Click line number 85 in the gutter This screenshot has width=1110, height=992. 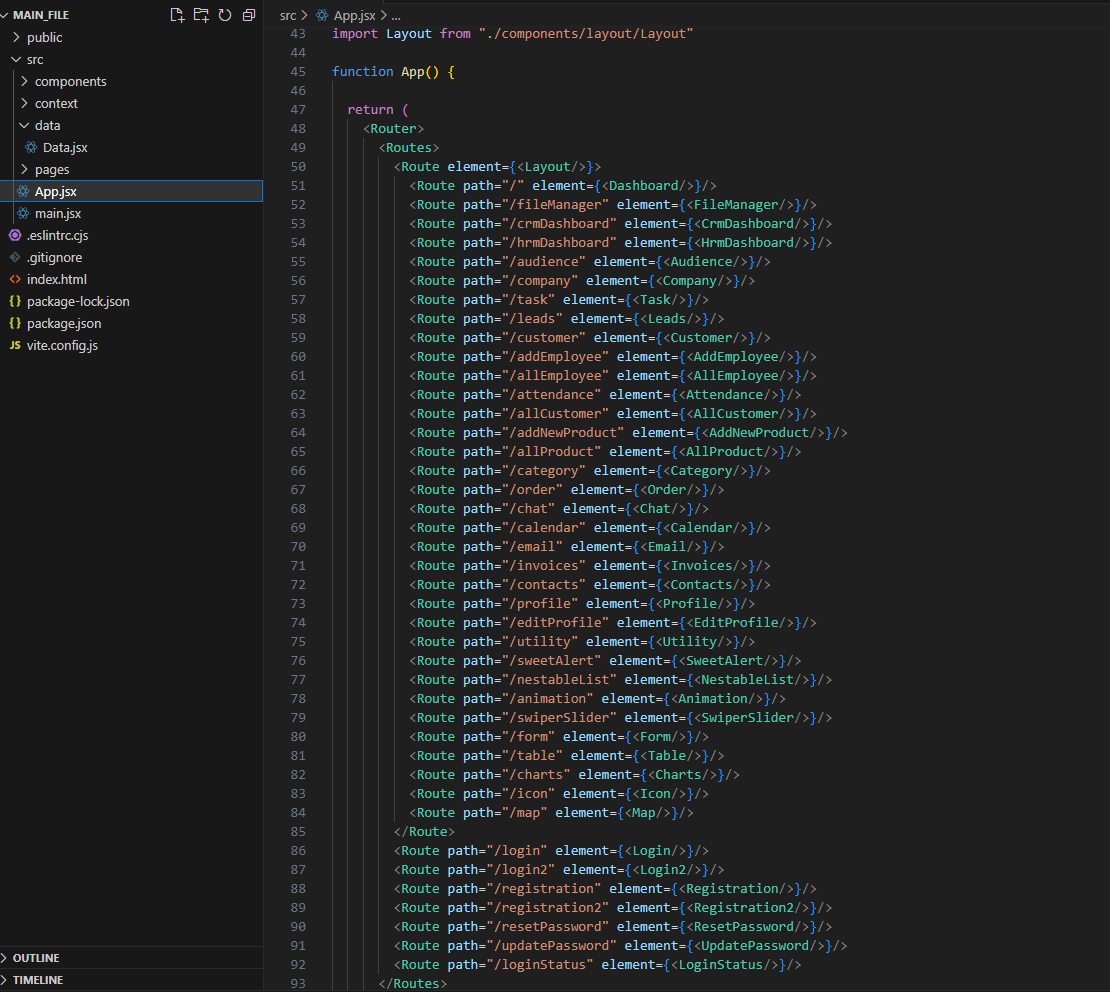tap(298, 831)
